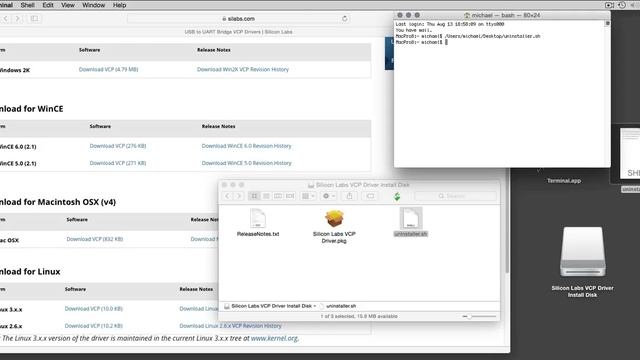Click the shell script thumbnail on desktop
This screenshot has width=640, height=360.
click(630, 153)
